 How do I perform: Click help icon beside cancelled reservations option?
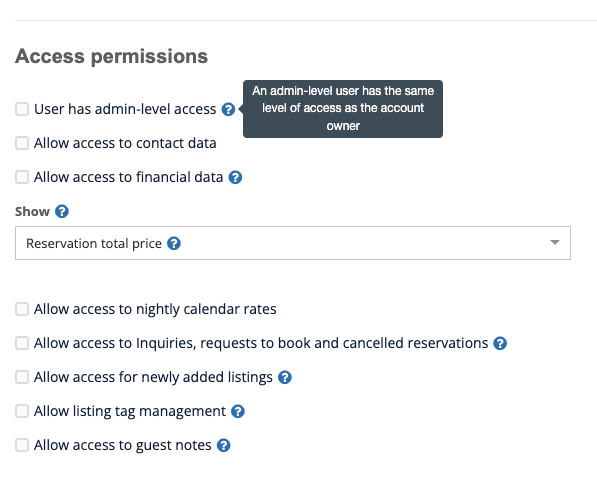coord(500,343)
